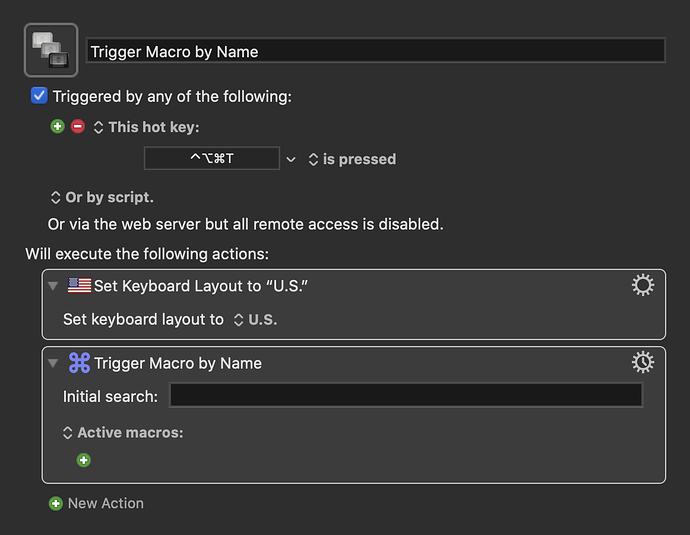Collapse the Trigger Macro by Name action
This screenshot has width=690, height=535.
point(53,363)
